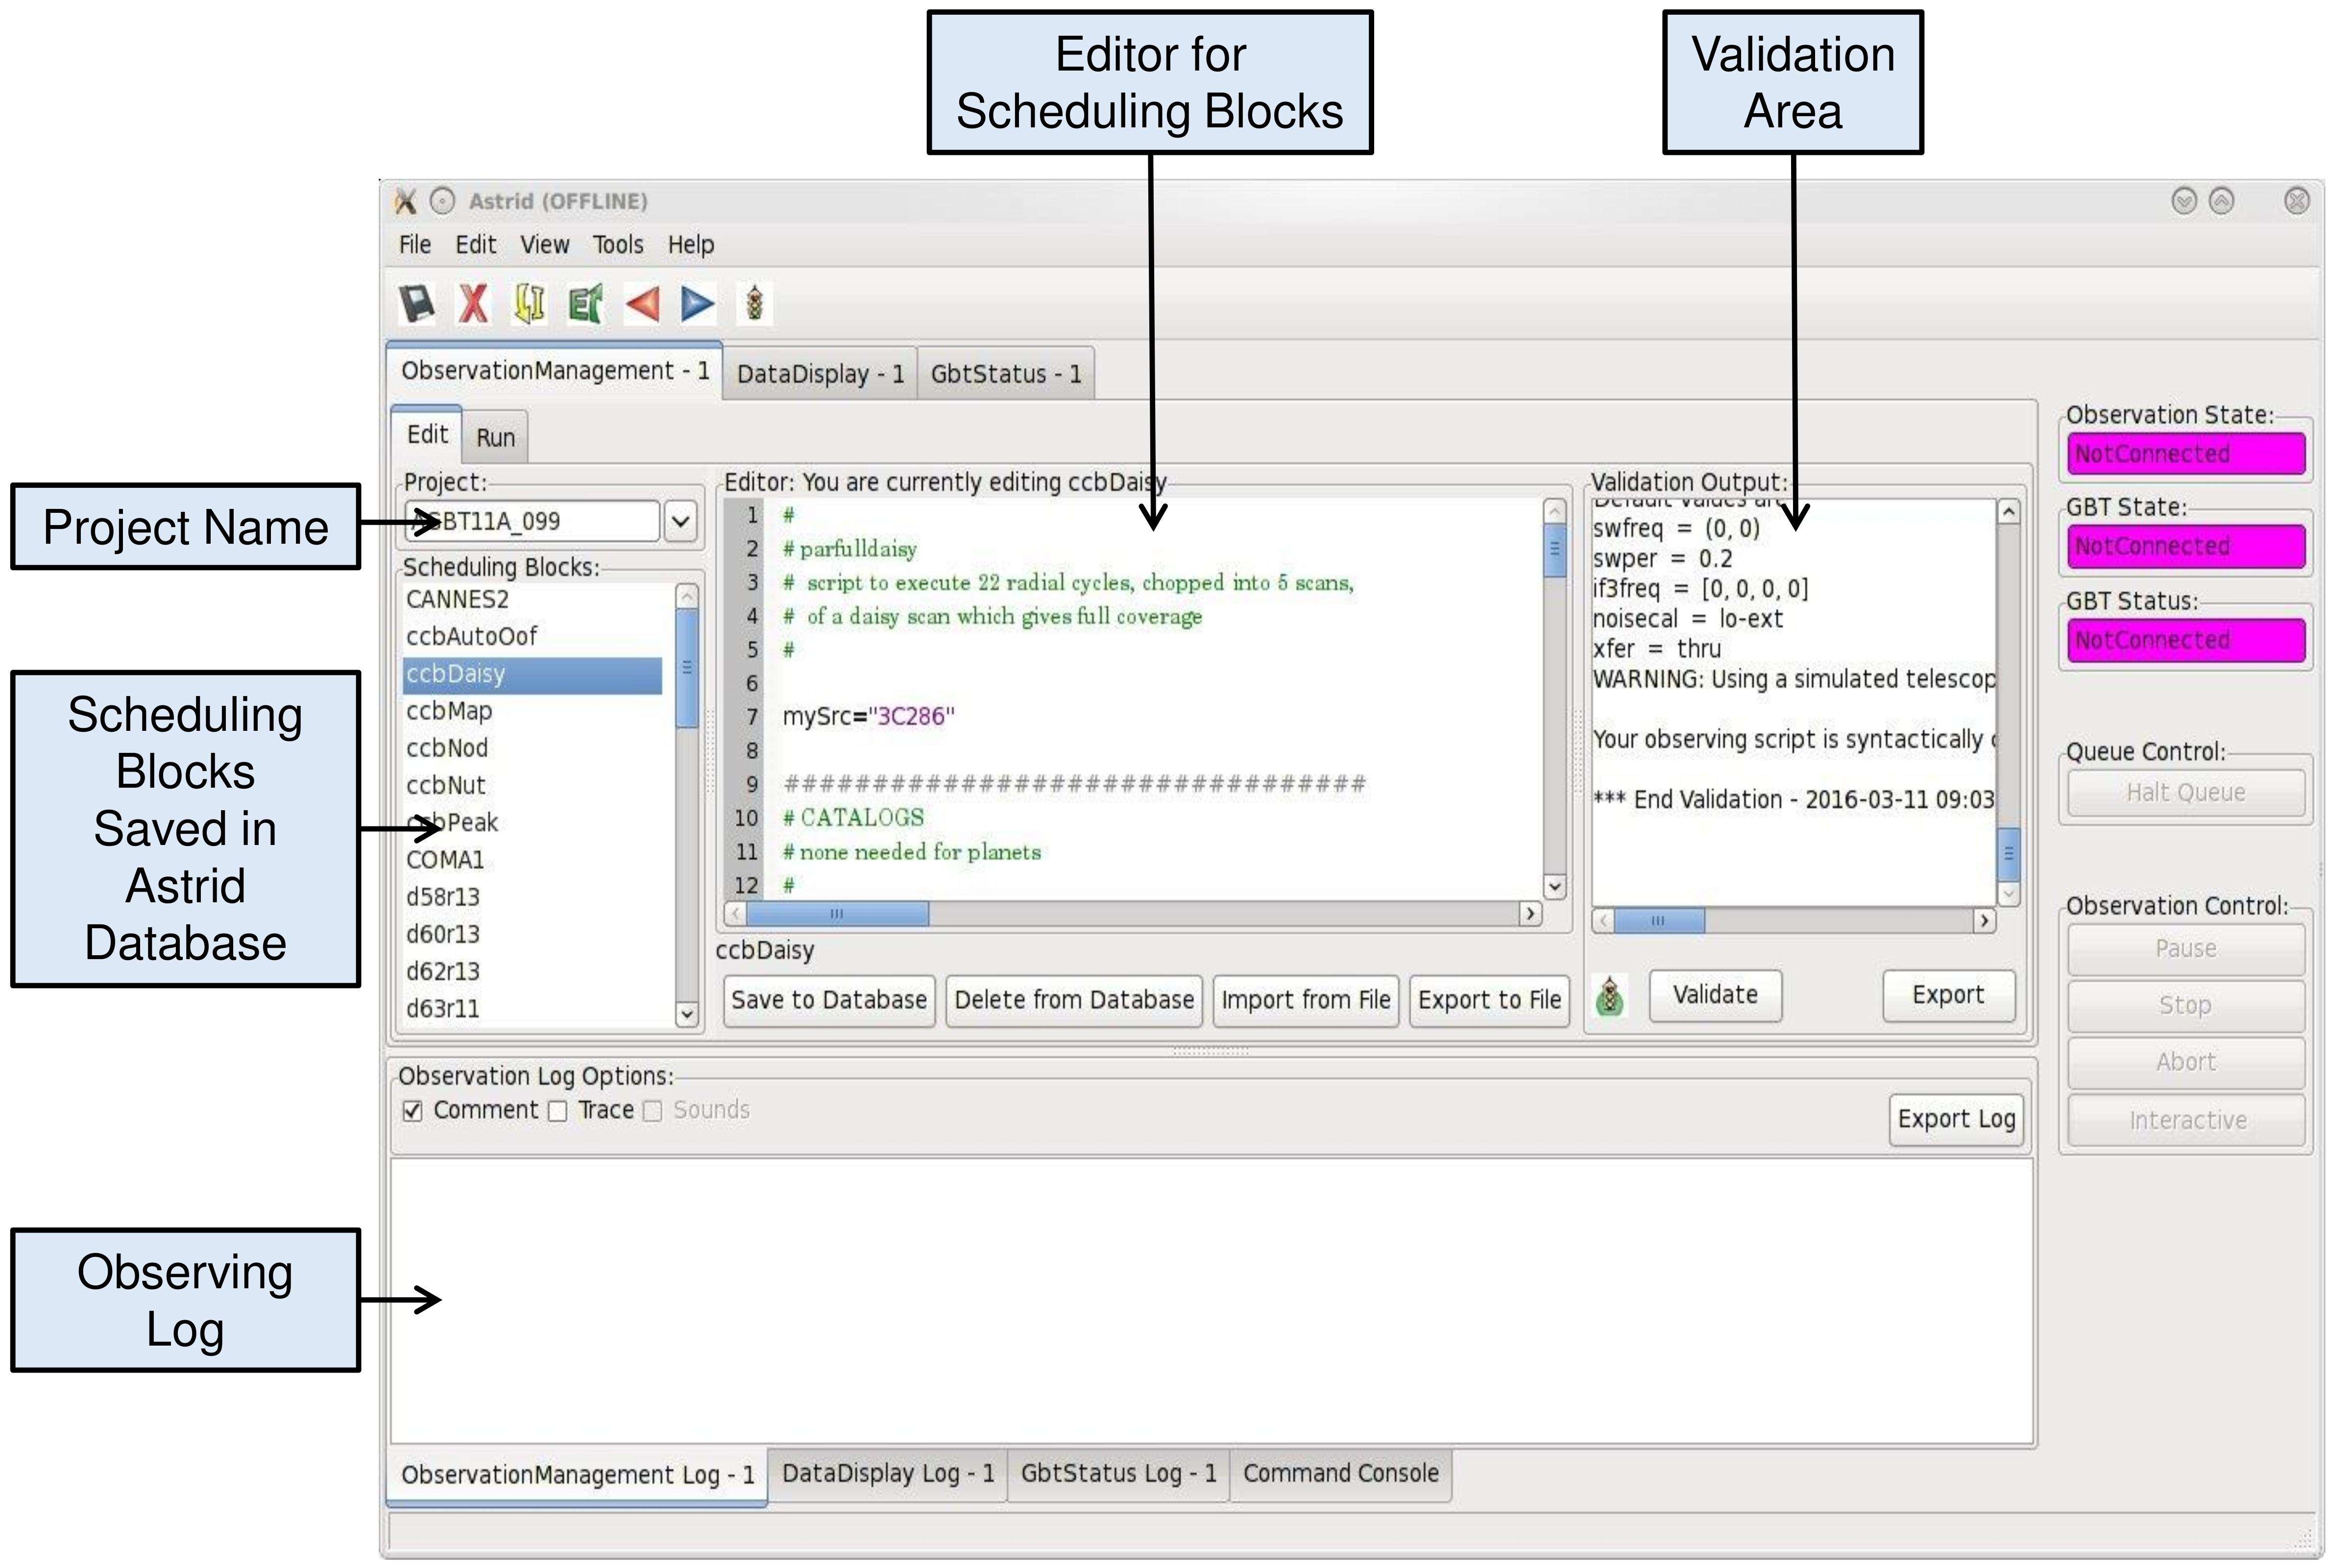Click Save to Database button
The image size is (2328, 1568).
(x=829, y=1000)
